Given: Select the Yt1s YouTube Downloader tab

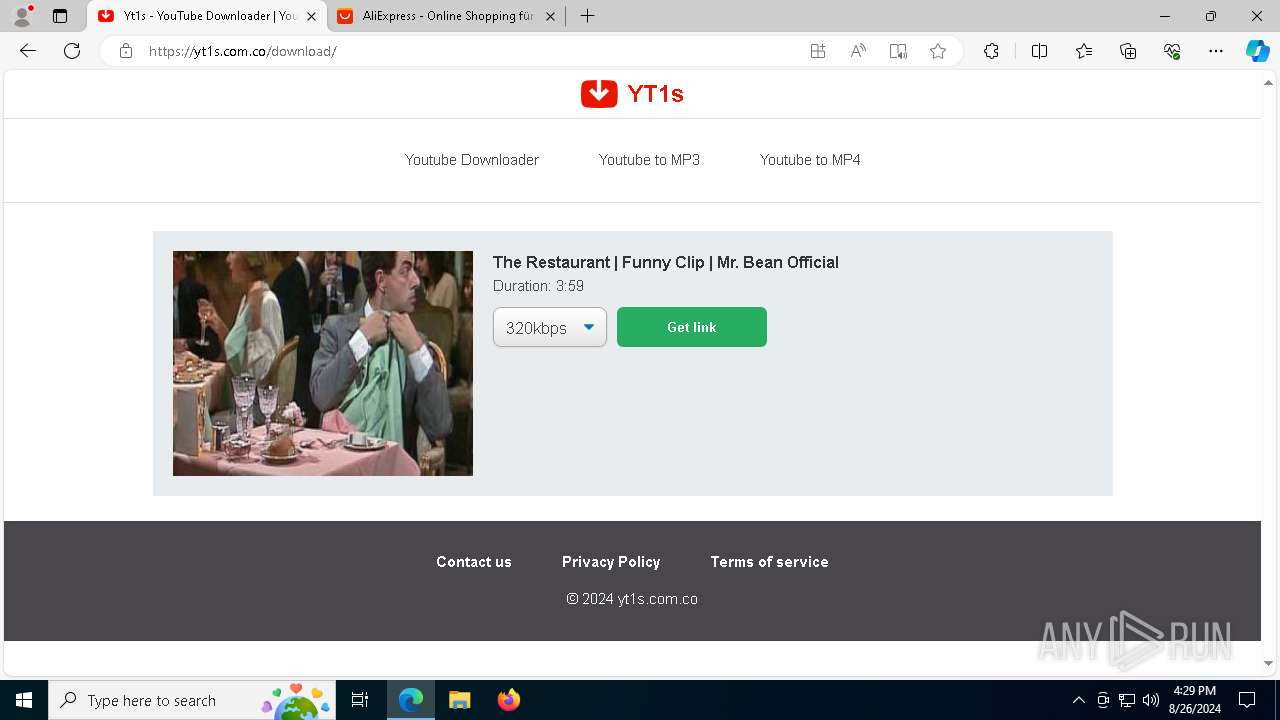Looking at the screenshot, I should point(207,16).
